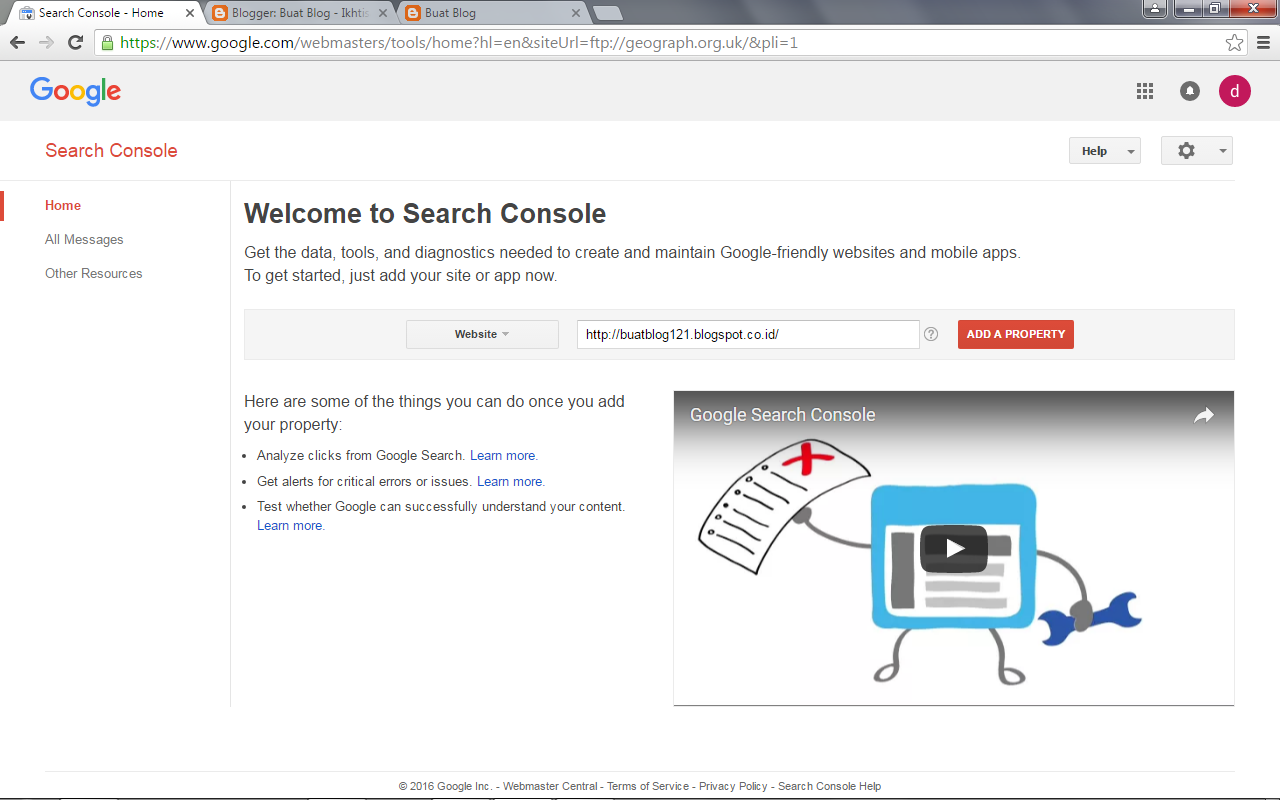Close the Buat Blog tab
Image resolution: width=1280 pixels, height=800 pixels.
[576, 13]
